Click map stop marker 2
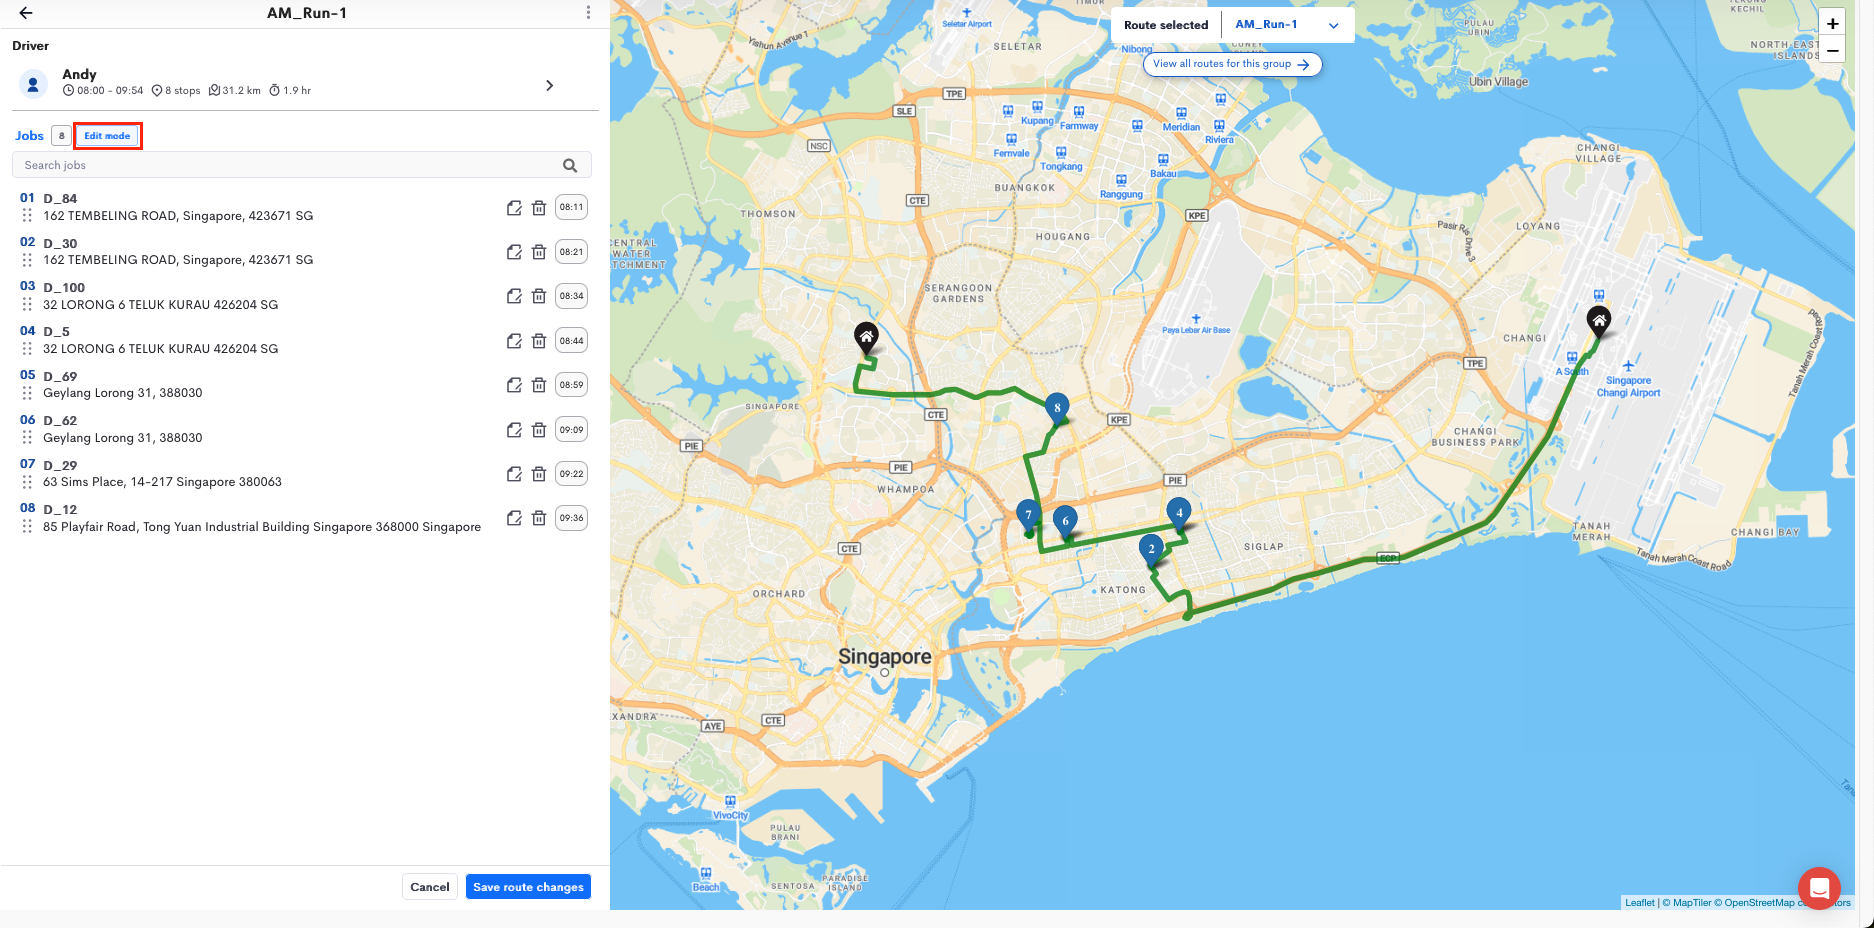The width and height of the screenshot is (1874, 928). [1151, 549]
